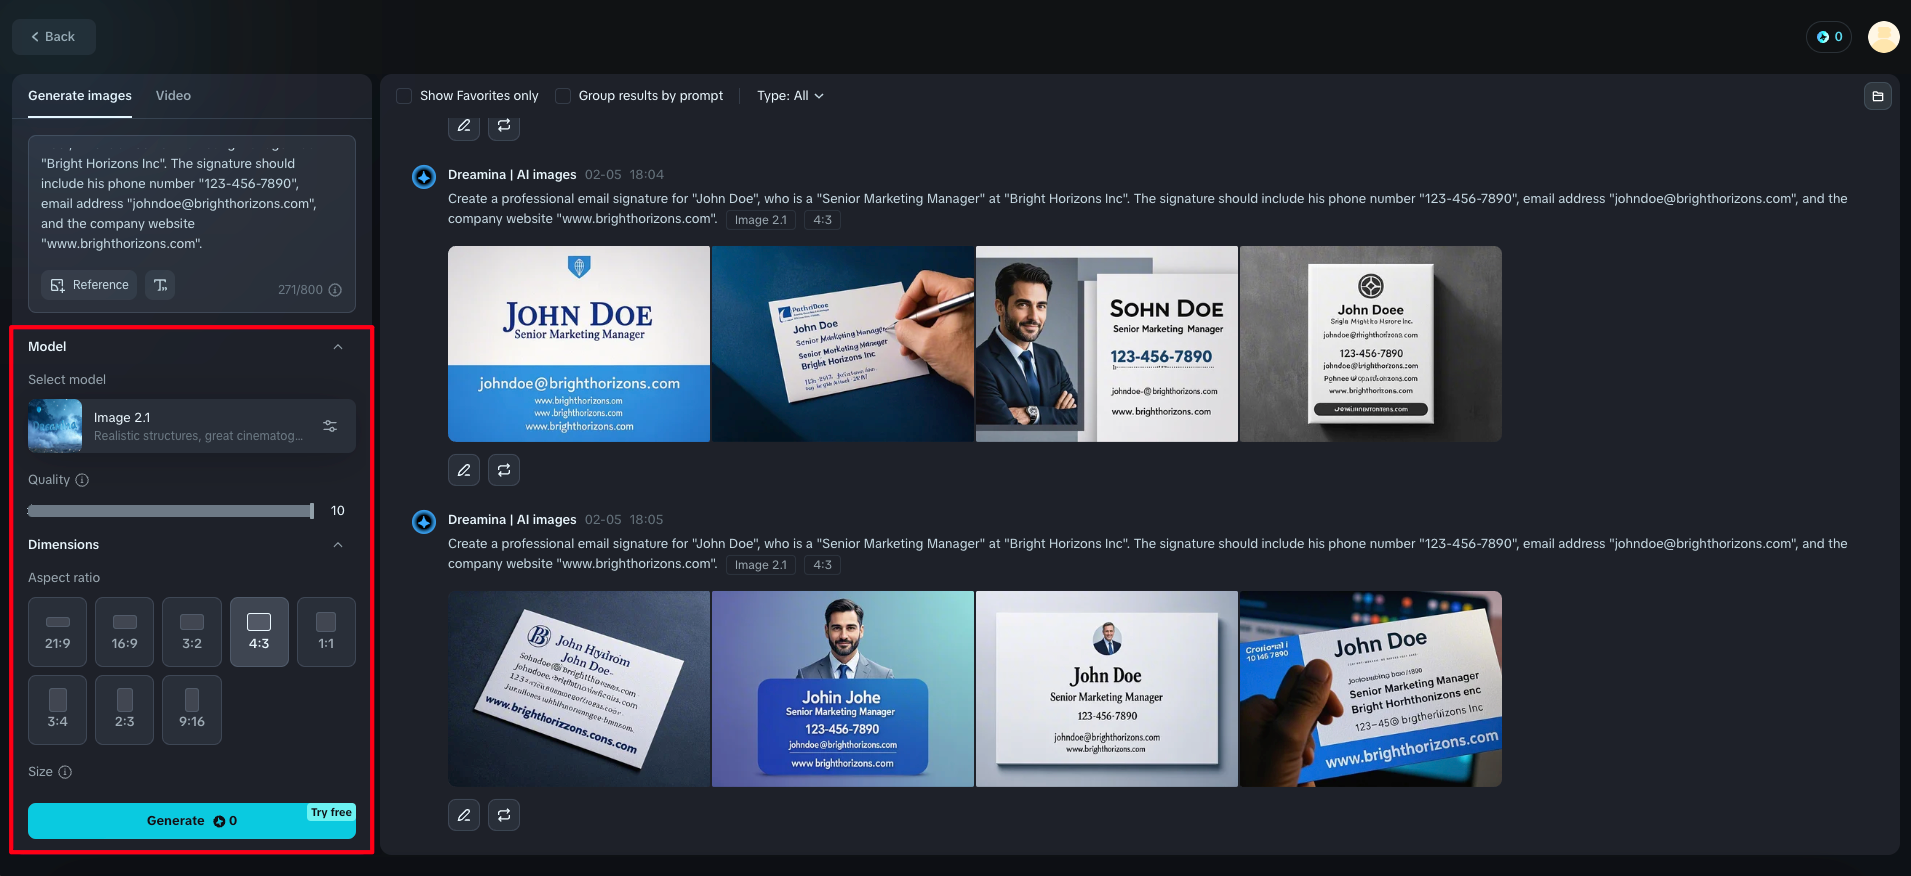Enable Show Favorites only checkbox
This screenshot has width=1911, height=876.
[404, 96]
